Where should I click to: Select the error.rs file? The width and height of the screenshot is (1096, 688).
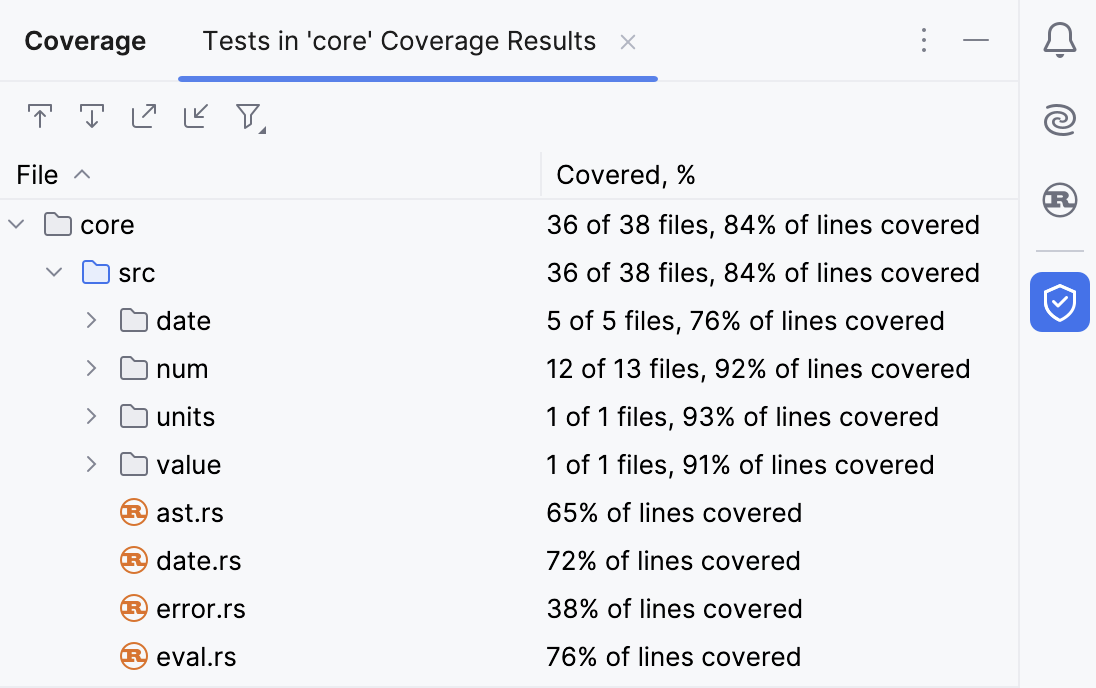(x=199, y=608)
